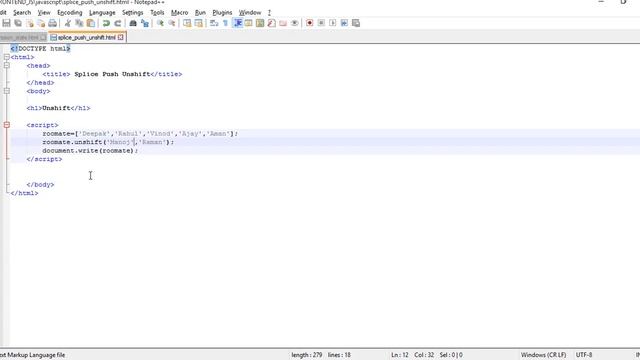Image resolution: width=640 pixels, height=360 pixels.
Task: Start macro recording red button
Action: click(309, 23)
